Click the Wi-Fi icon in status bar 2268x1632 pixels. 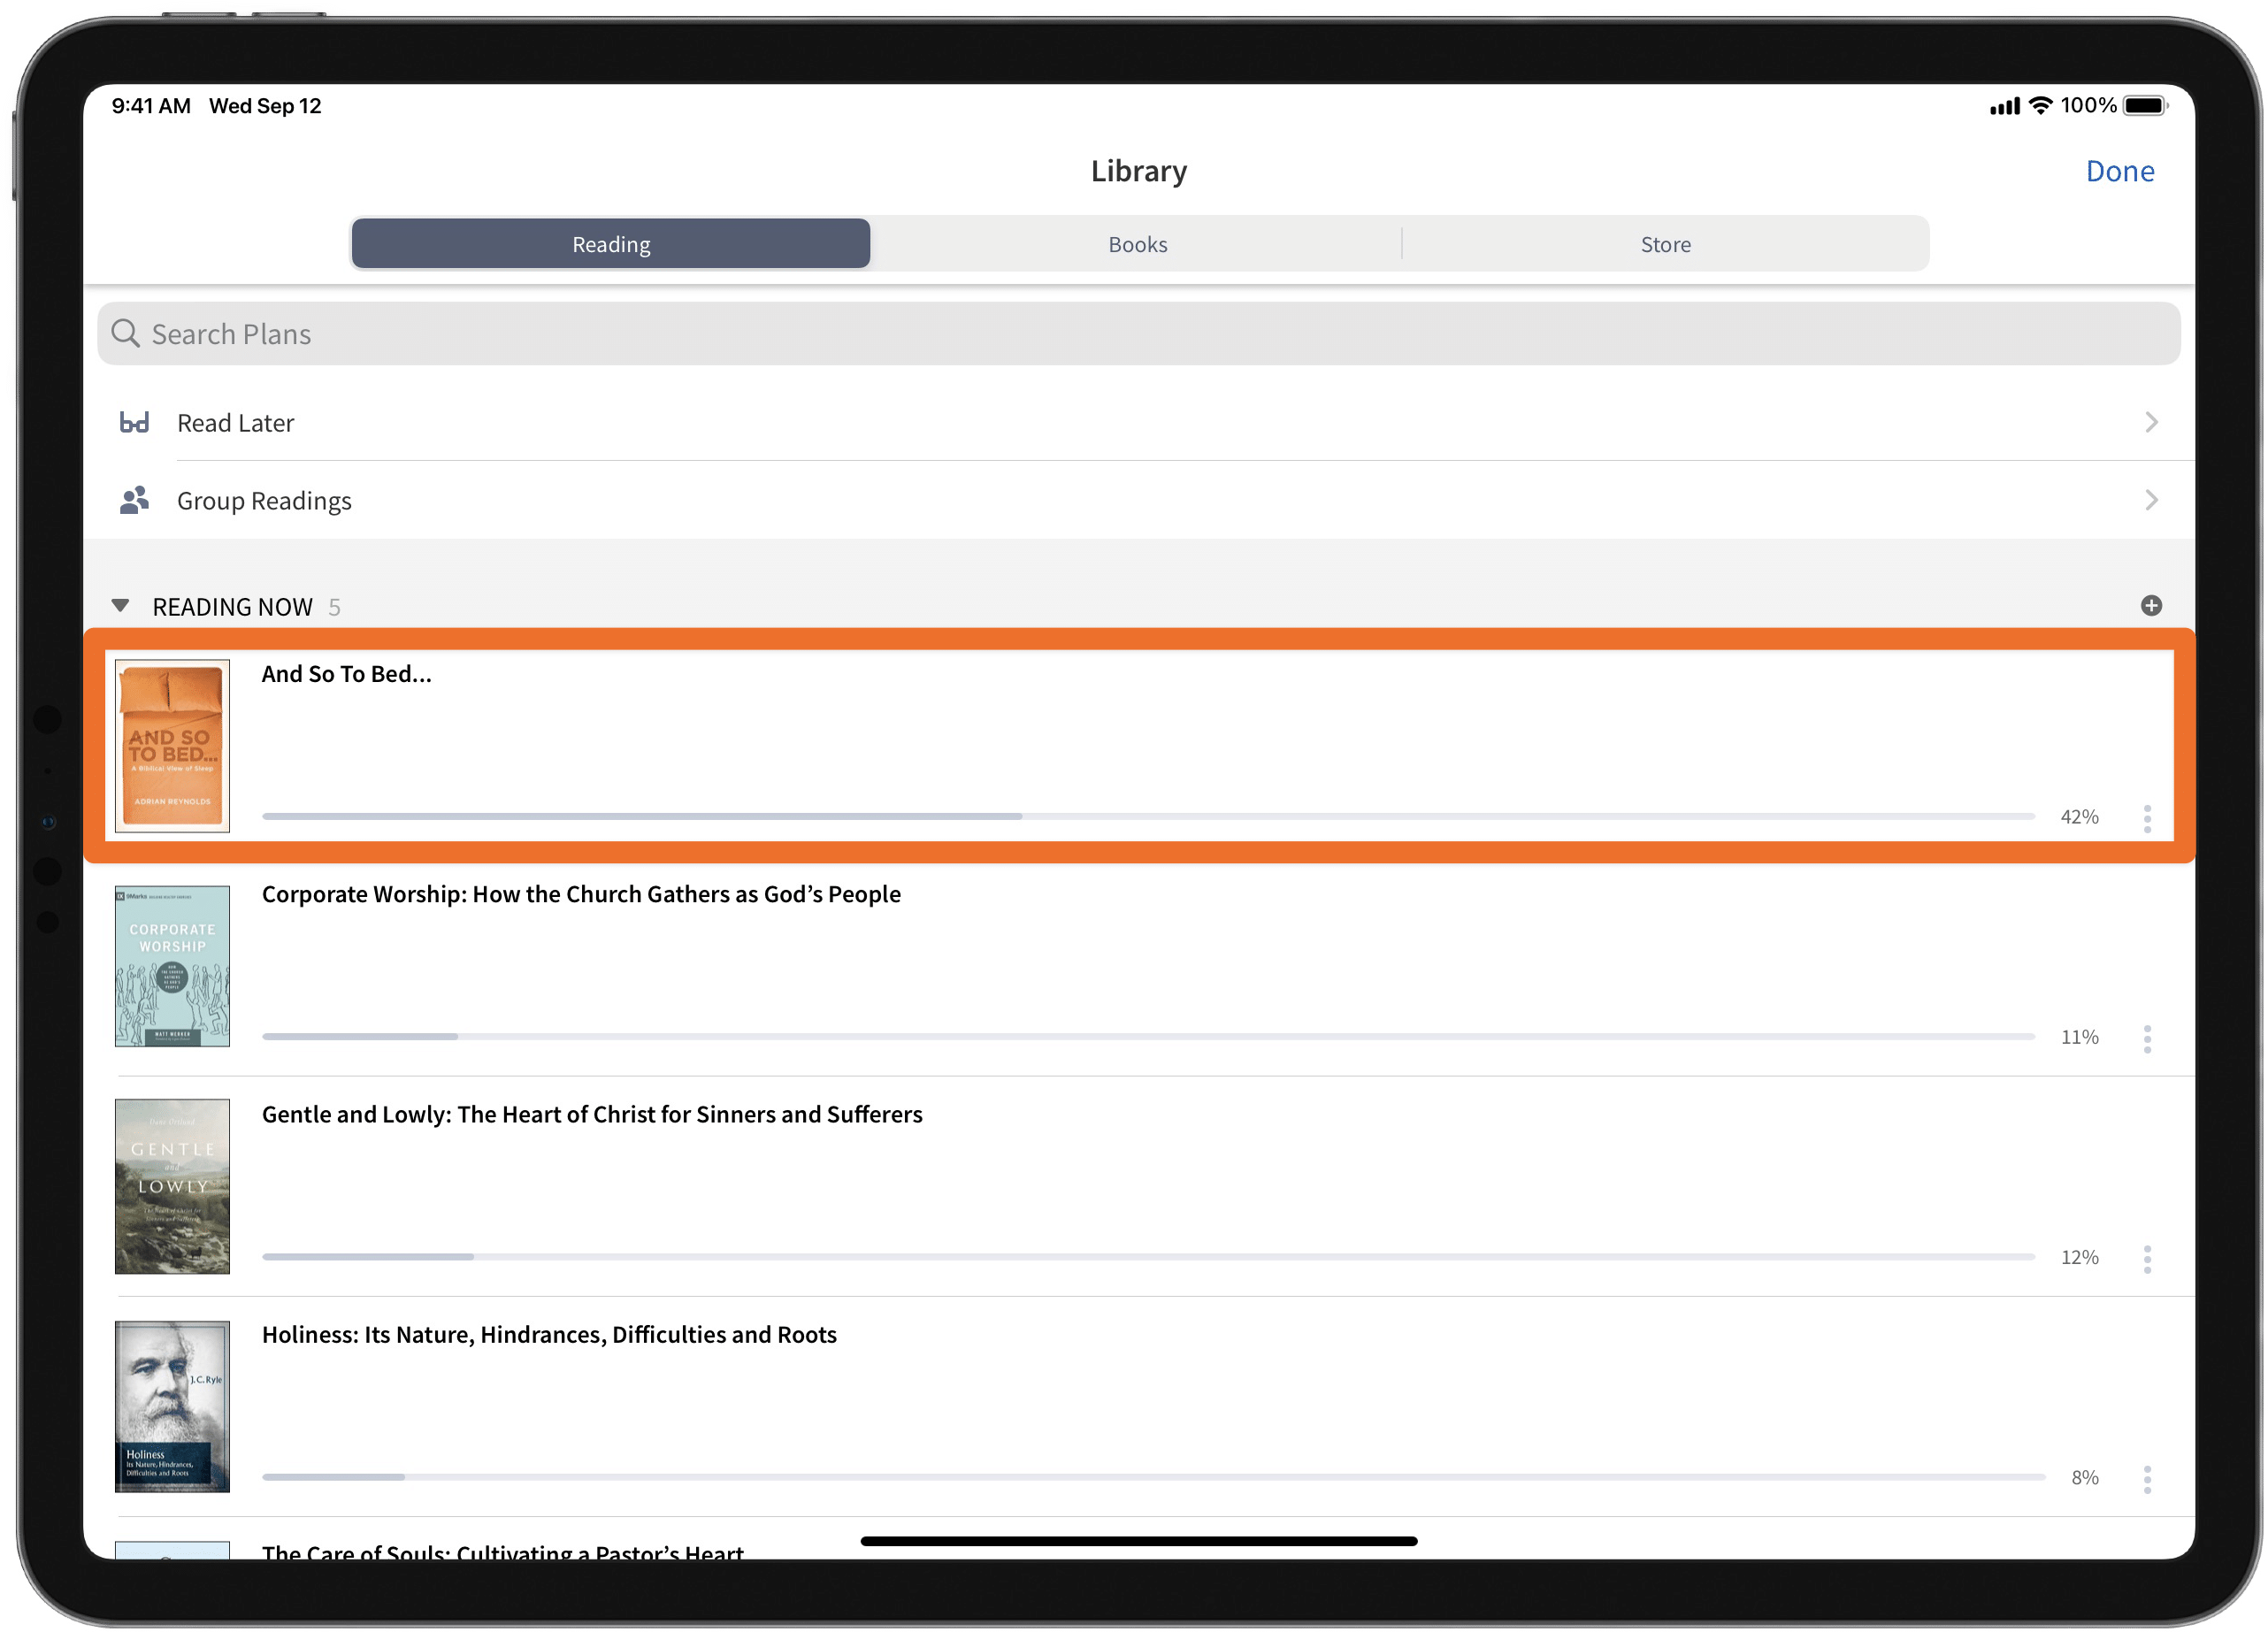tap(2040, 106)
